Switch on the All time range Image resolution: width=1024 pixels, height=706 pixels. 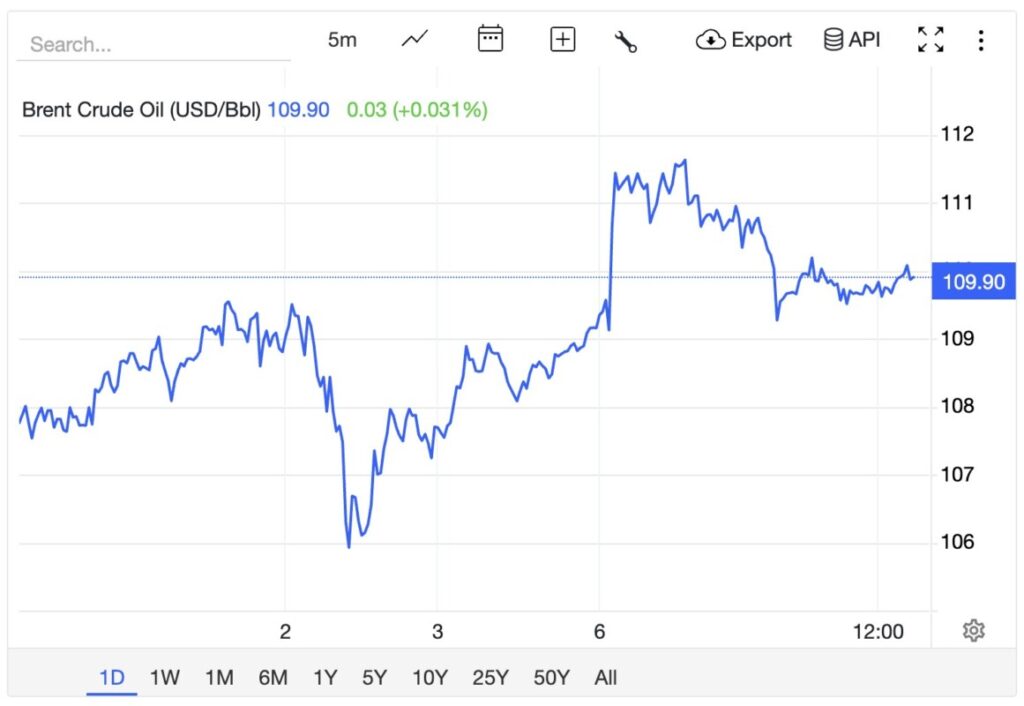[605, 677]
